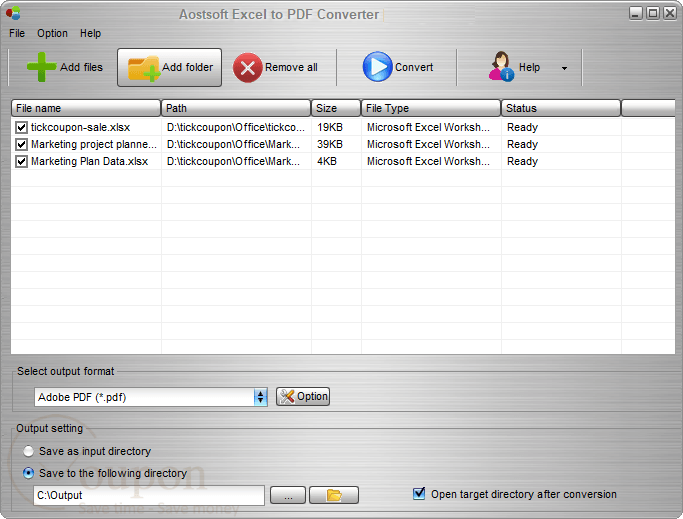This screenshot has height=519, width=683.
Task: Open the PDF Option settings button
Action: coord(303,397)
